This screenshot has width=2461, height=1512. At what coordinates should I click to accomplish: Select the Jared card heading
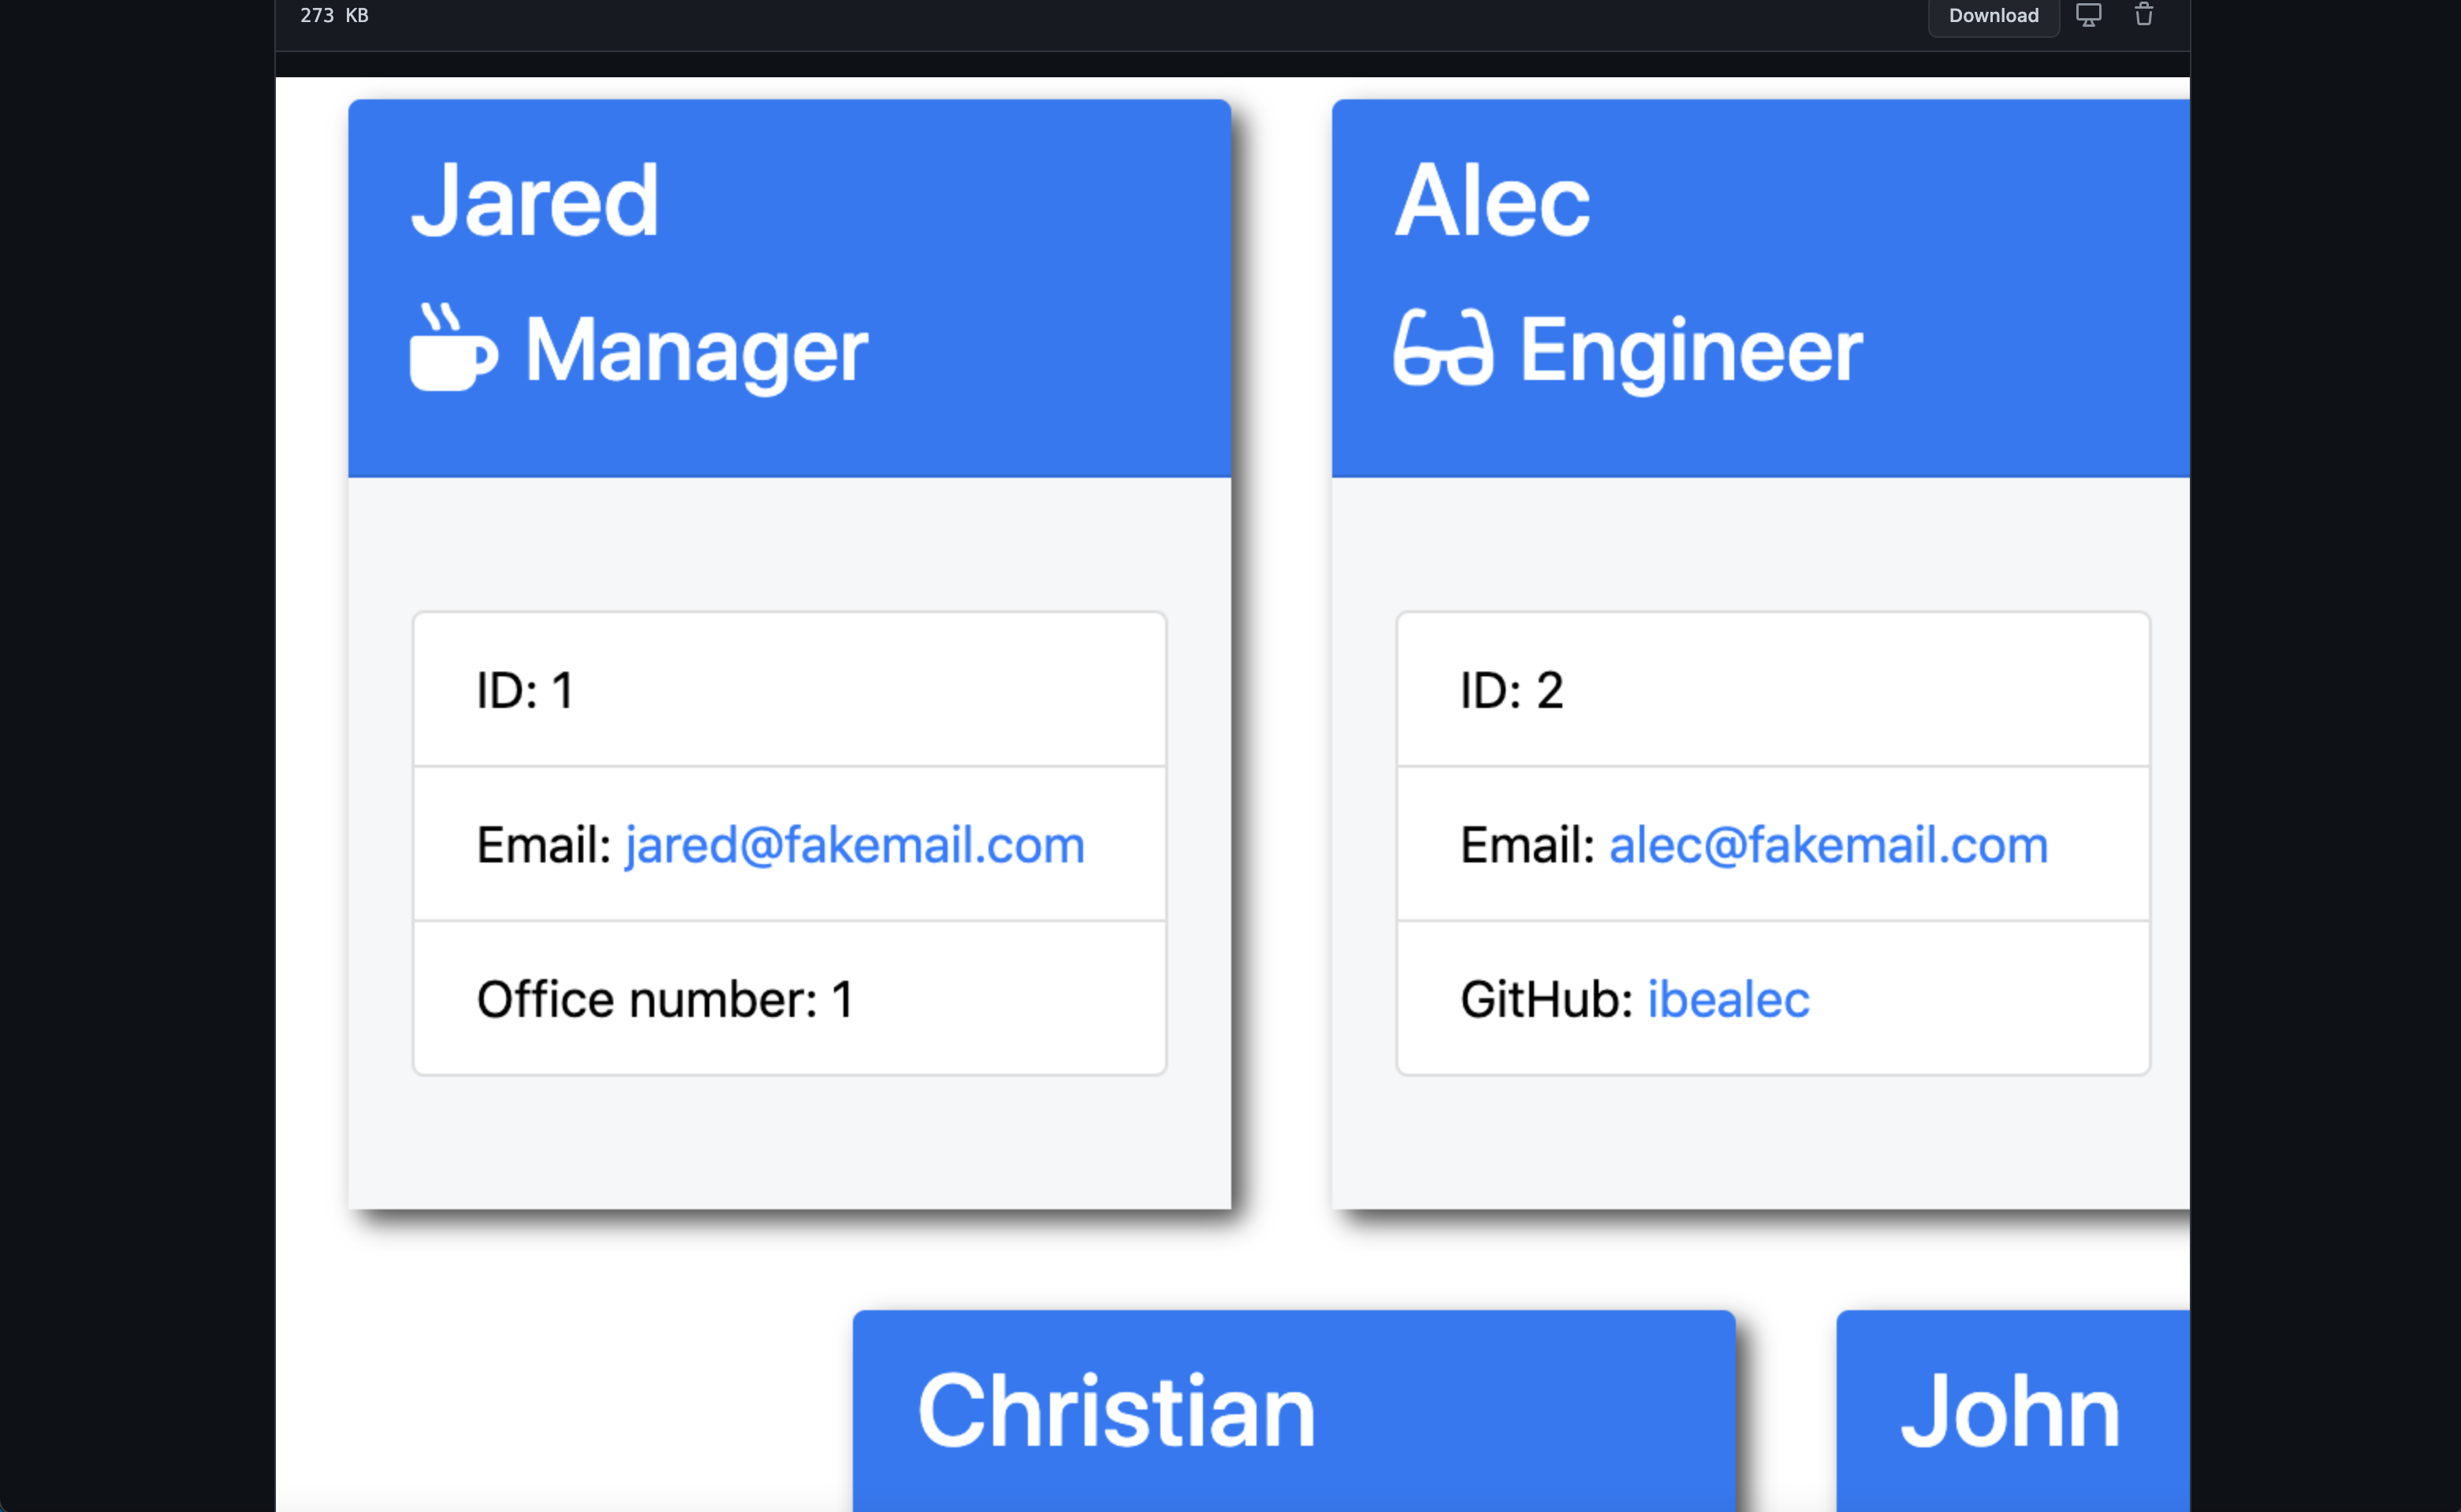[535, 201]
